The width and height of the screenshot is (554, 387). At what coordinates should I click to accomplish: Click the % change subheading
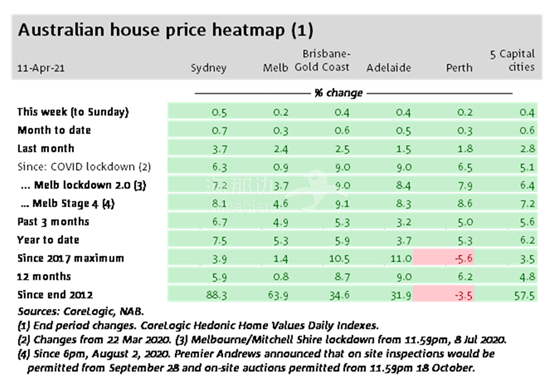point(338,93)
